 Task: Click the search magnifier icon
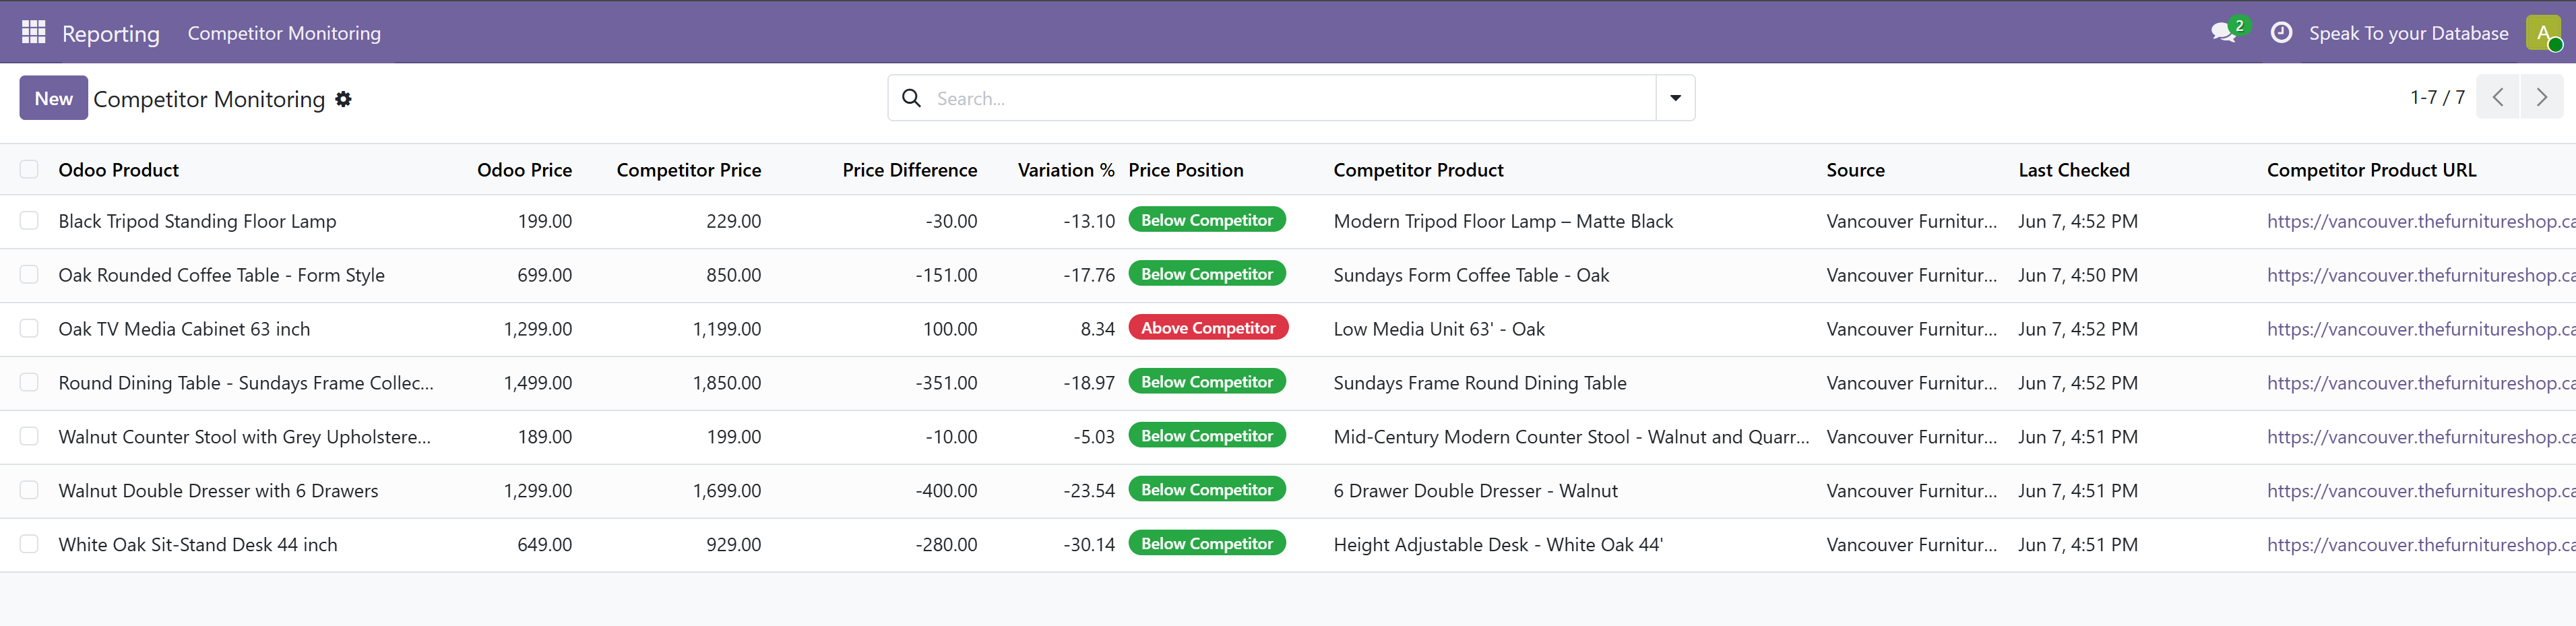911,98
